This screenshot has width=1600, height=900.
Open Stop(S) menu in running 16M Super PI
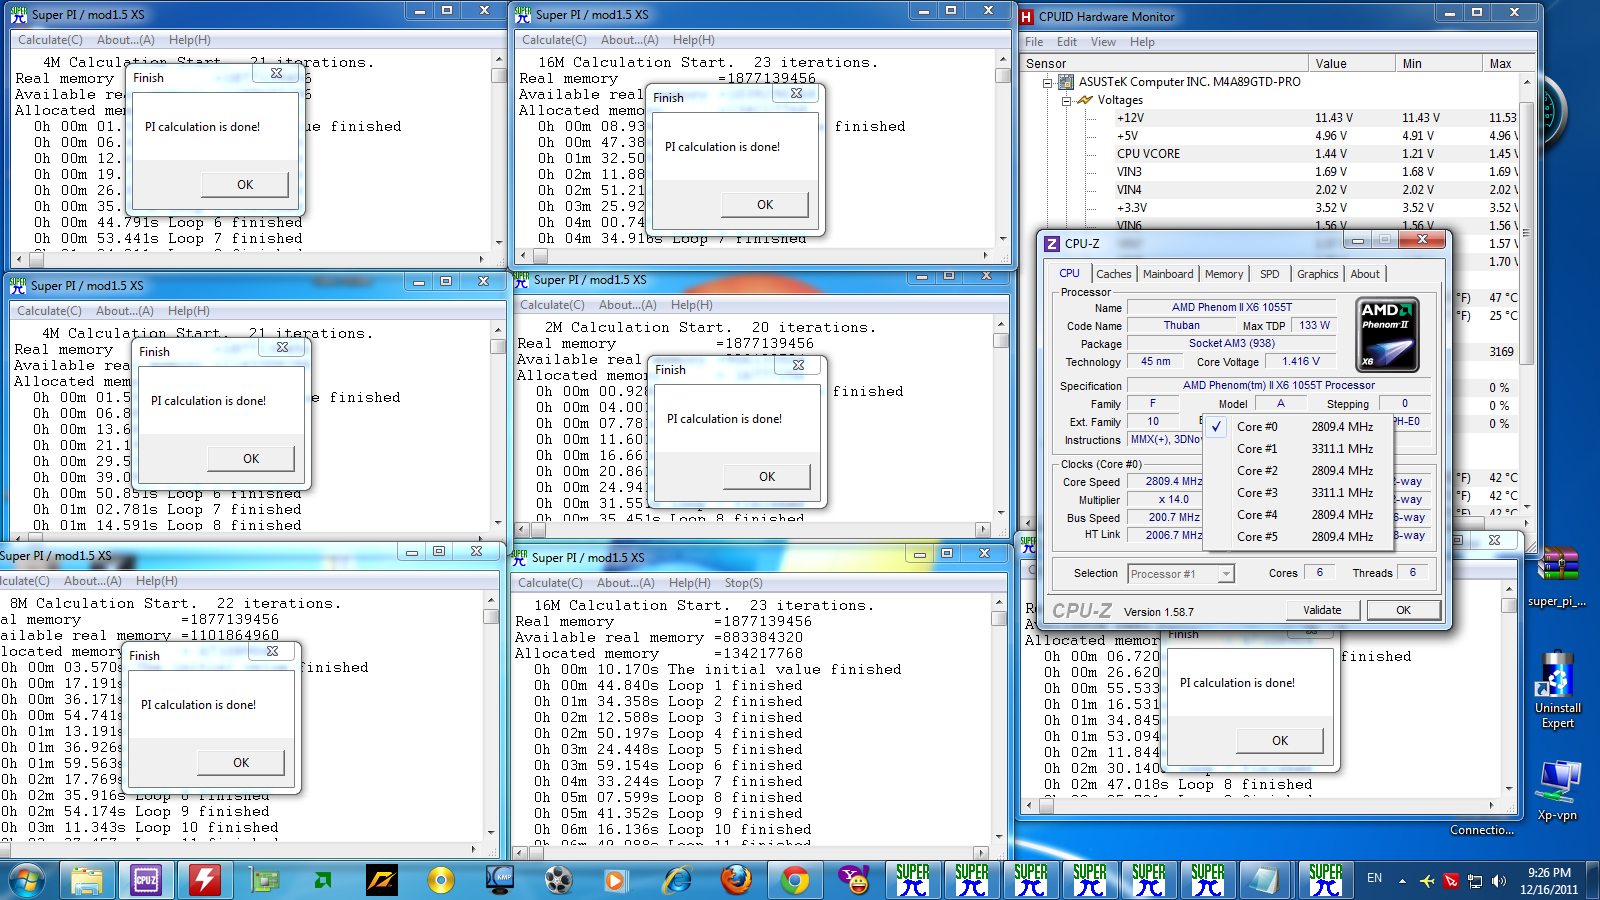pyautogui.click(x=743, y=583)
